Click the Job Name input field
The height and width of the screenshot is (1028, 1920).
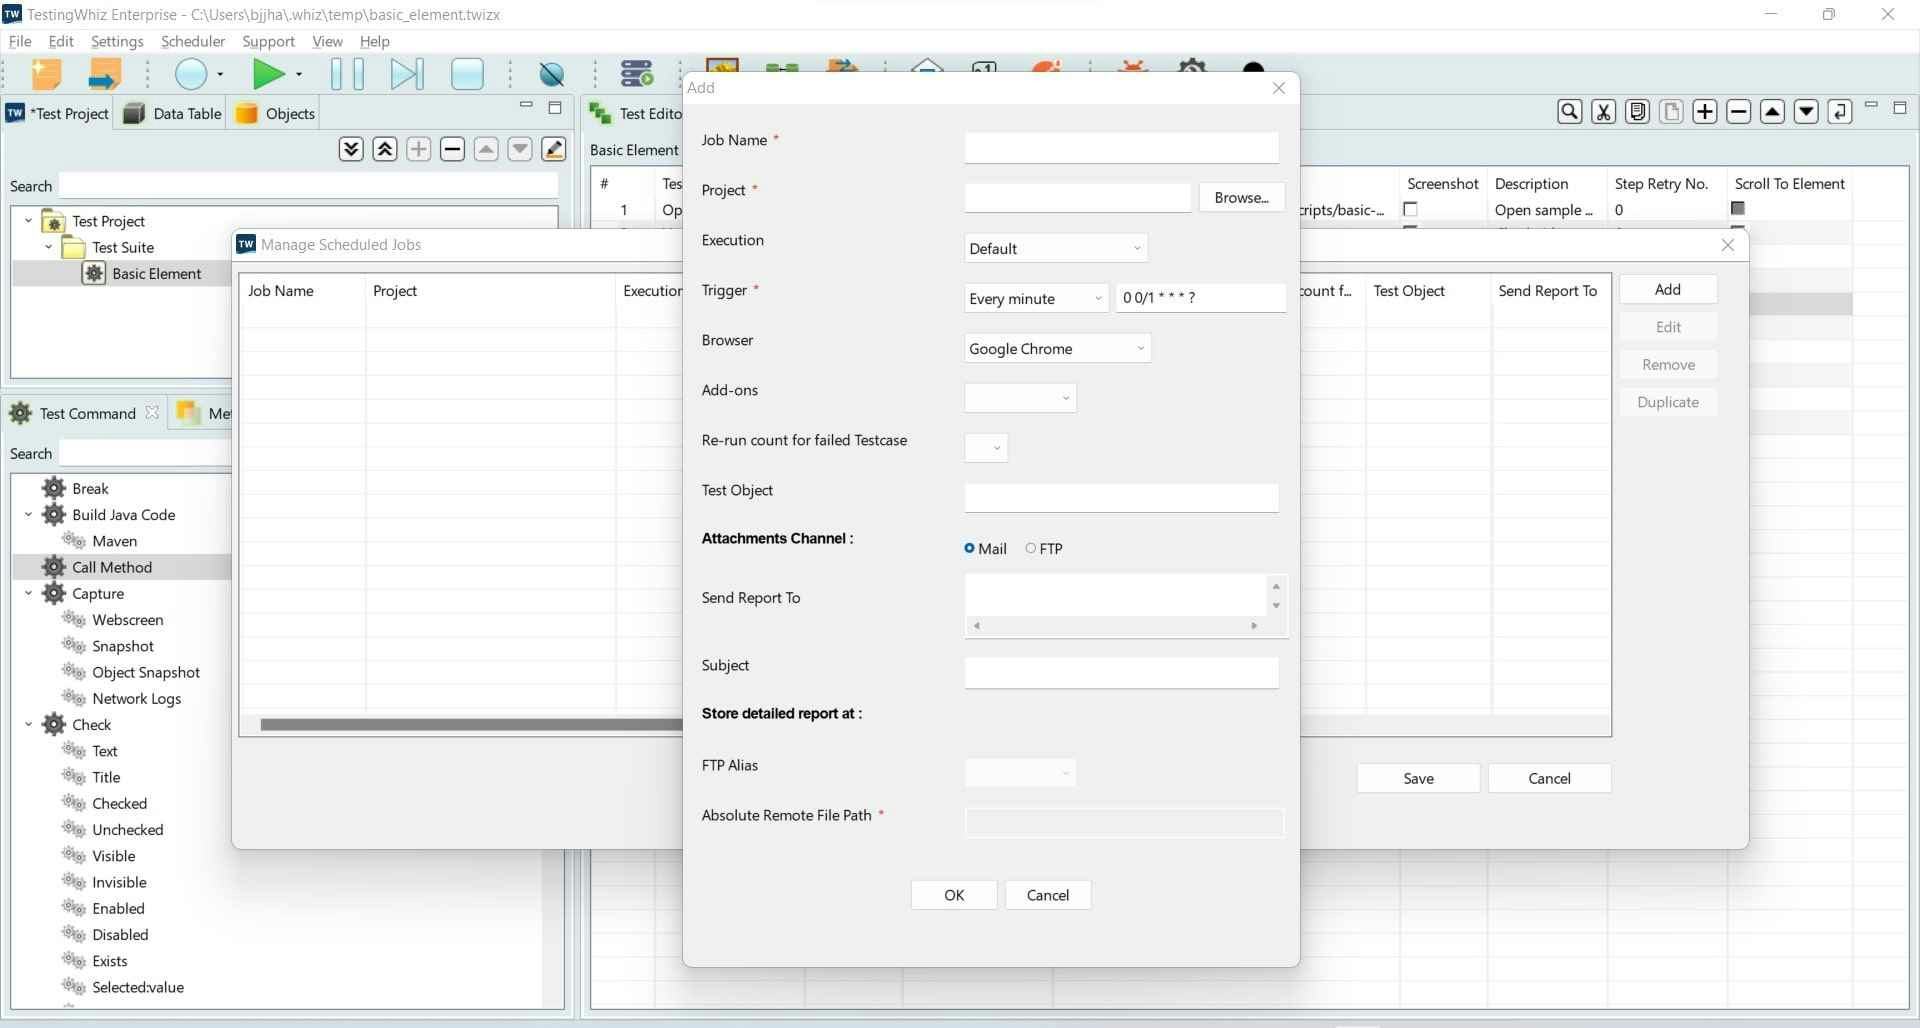tap(1121, 147)
